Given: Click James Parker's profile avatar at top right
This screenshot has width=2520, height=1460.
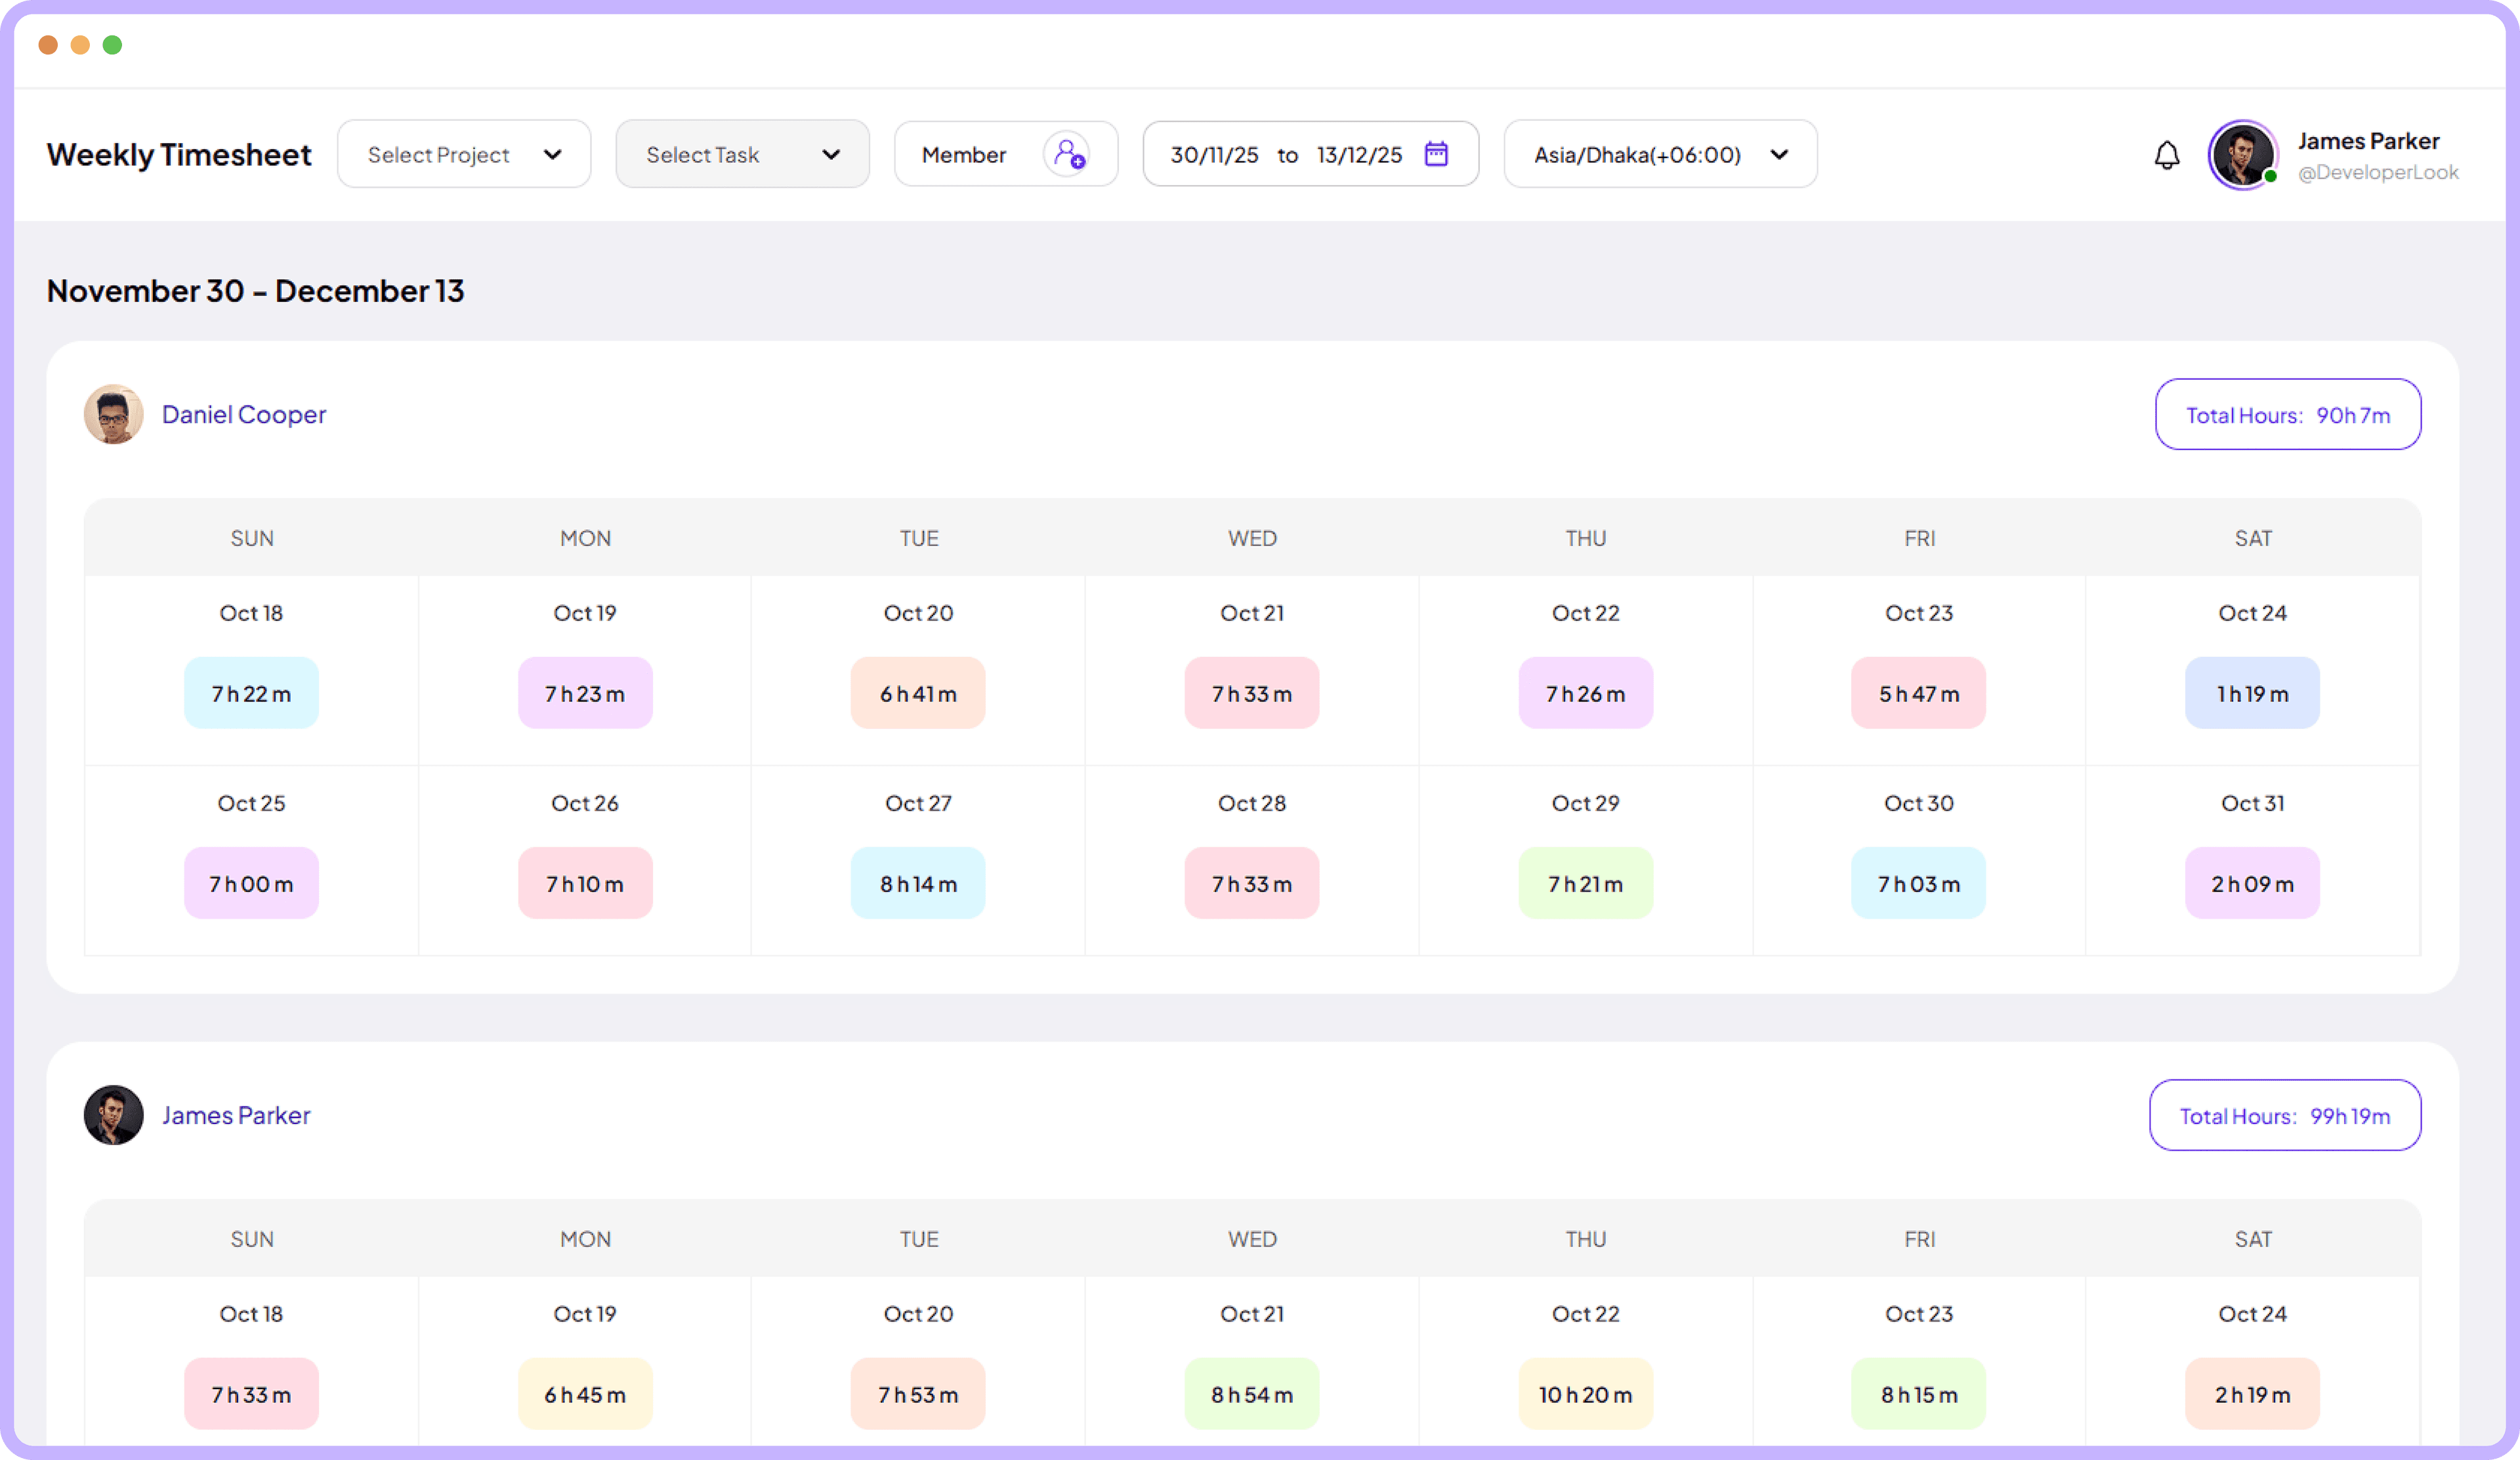Looking at the screenshot, I should [2243, 155].
